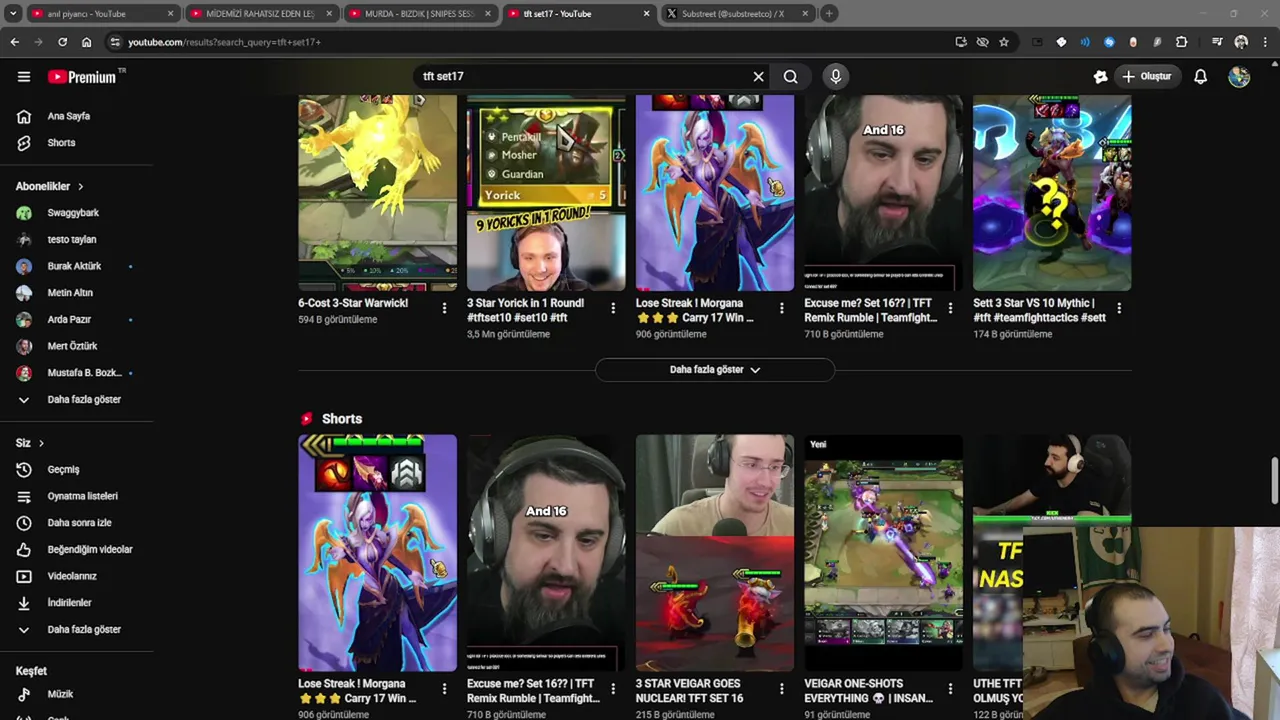Play the 6-Cost 3-Star Warwick thumbnail
This screenshot has width=1280, height=720.
(377, 193)
